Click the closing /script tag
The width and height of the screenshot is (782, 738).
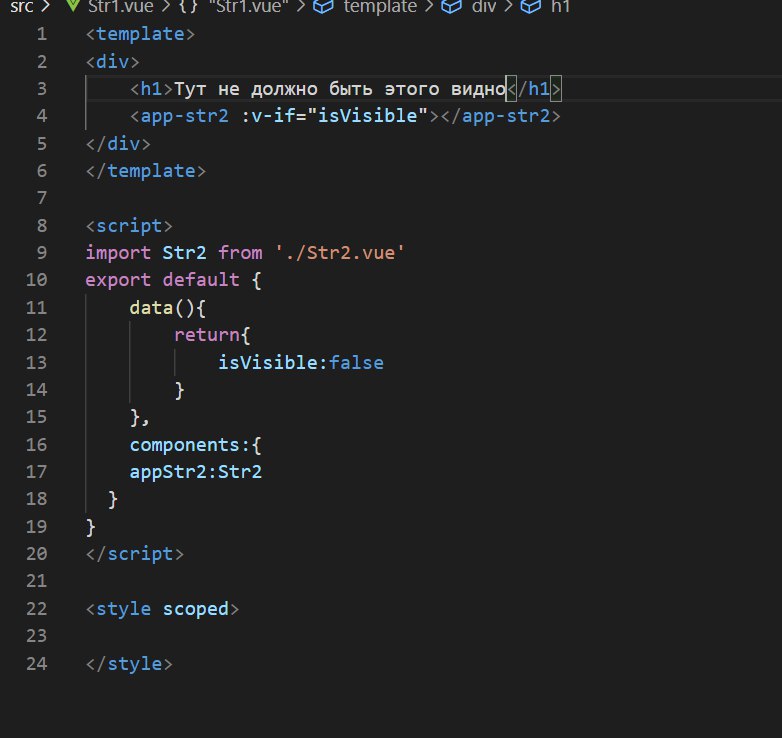(x=135, y=554)
